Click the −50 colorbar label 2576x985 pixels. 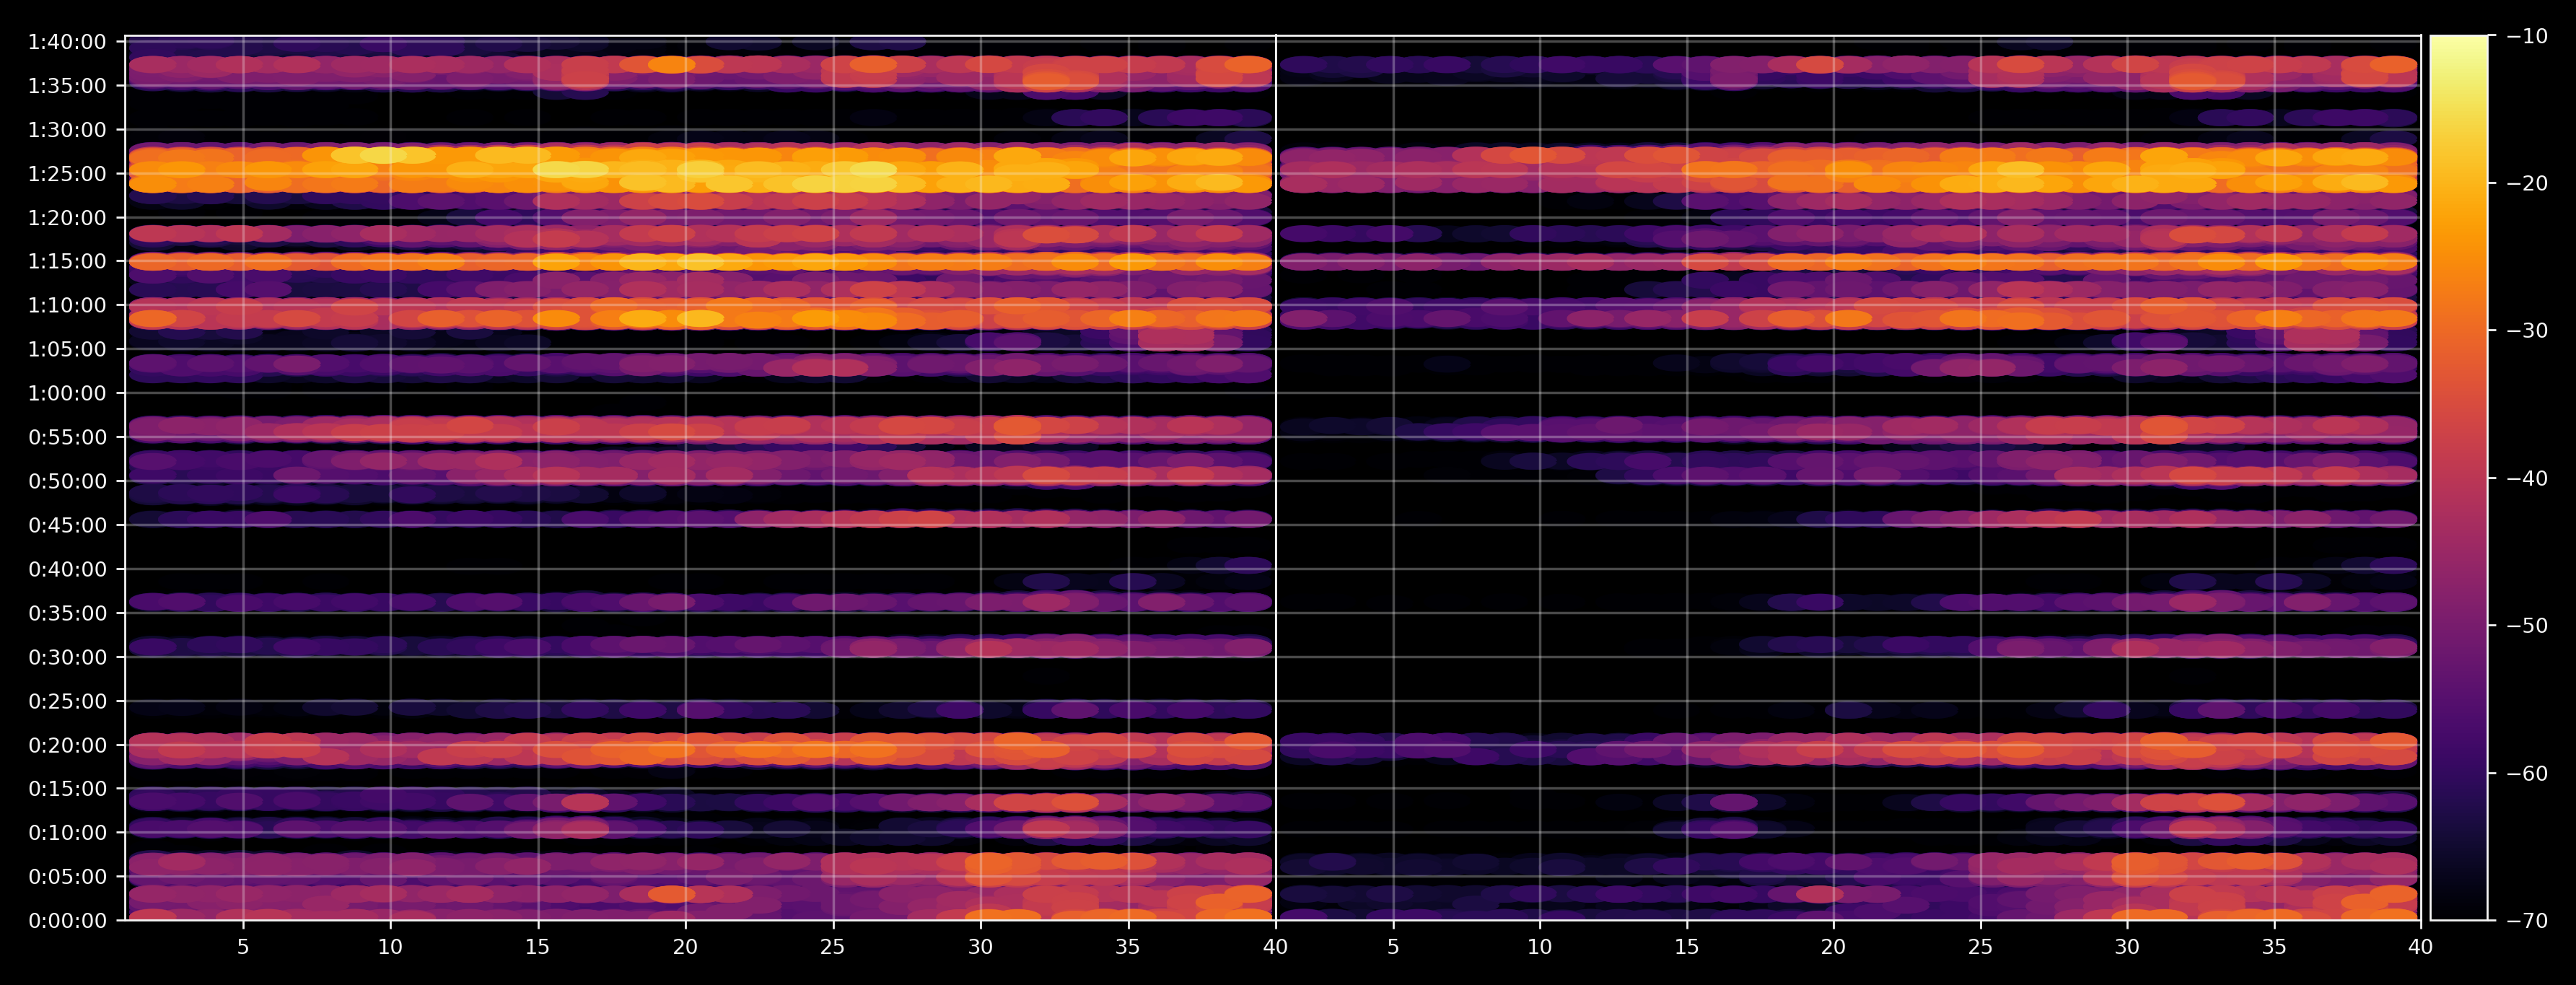pos(2527,626)
